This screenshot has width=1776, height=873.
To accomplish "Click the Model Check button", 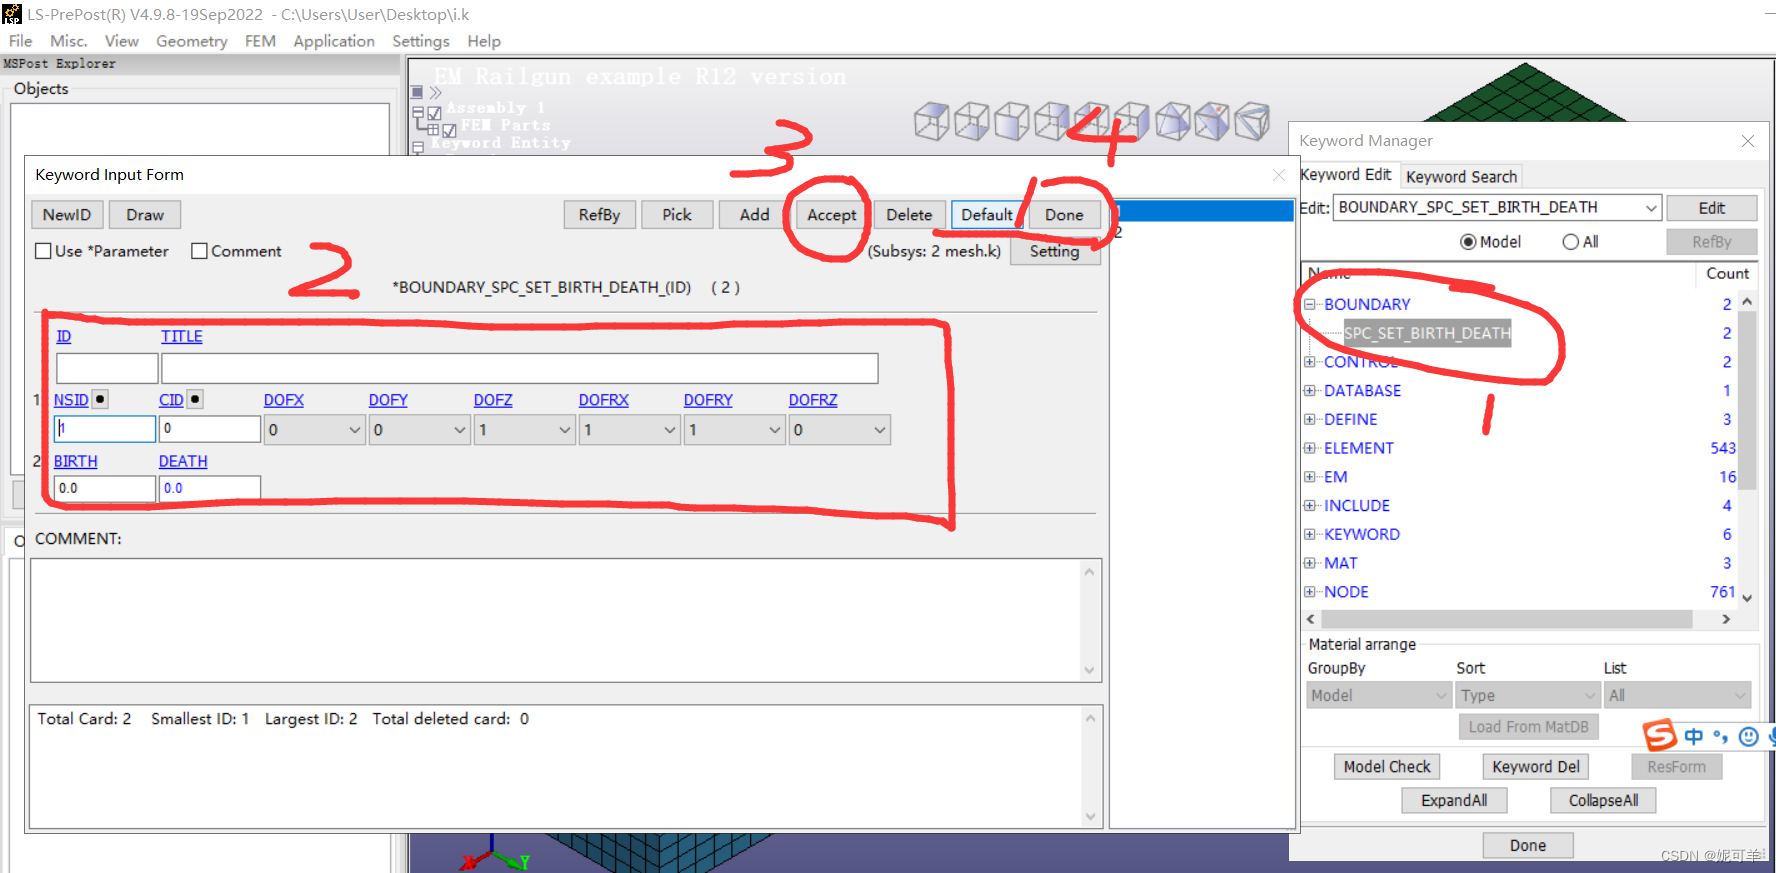I will (x=1386, y=767).
